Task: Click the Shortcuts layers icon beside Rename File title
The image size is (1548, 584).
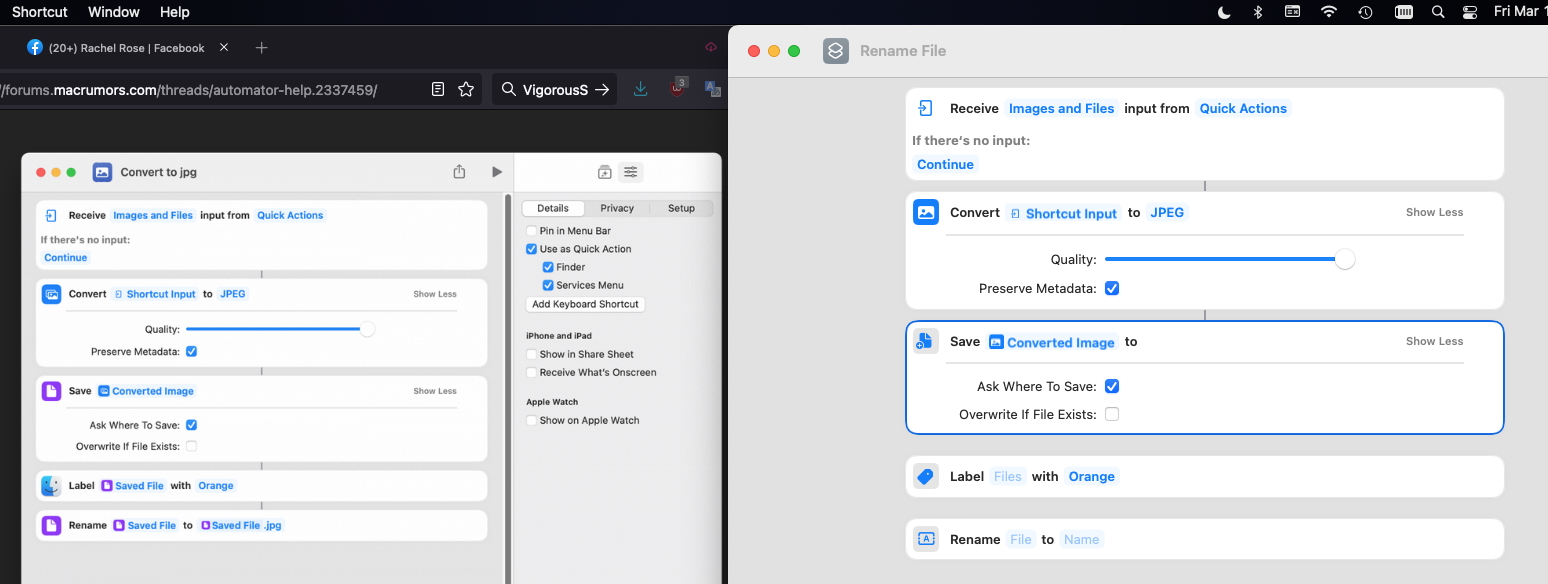Action: (835, 51)
